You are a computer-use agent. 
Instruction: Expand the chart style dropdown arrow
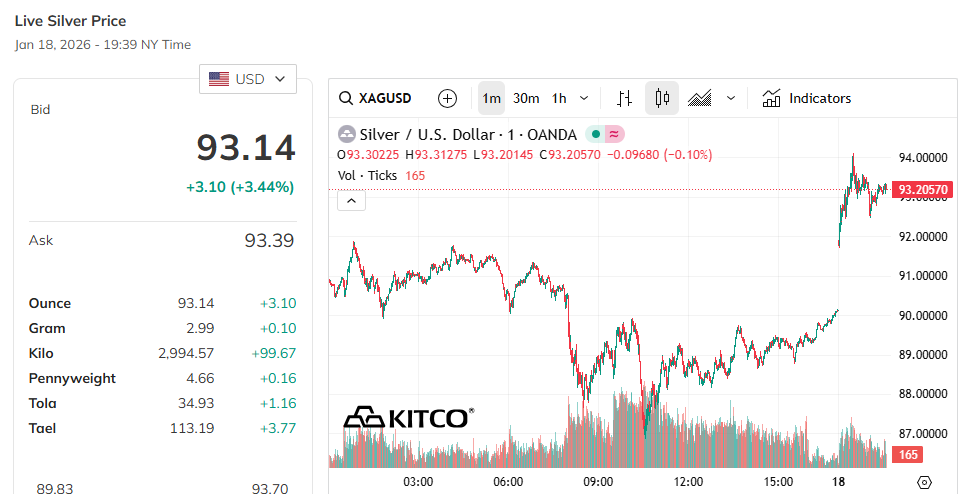coord(731,98)
